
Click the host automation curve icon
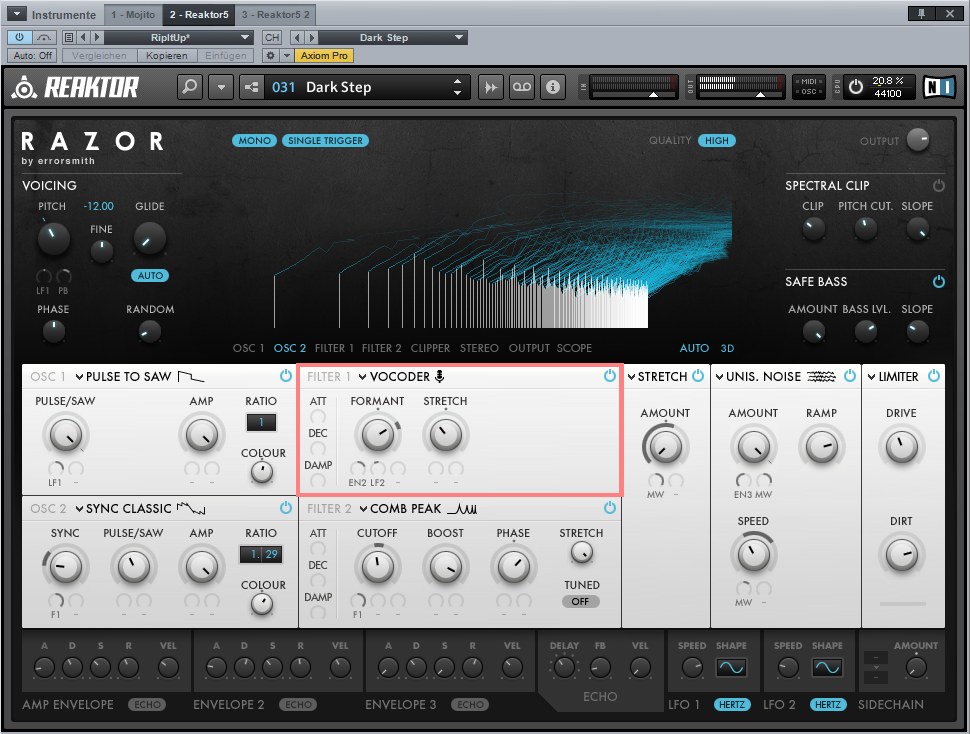44,37
